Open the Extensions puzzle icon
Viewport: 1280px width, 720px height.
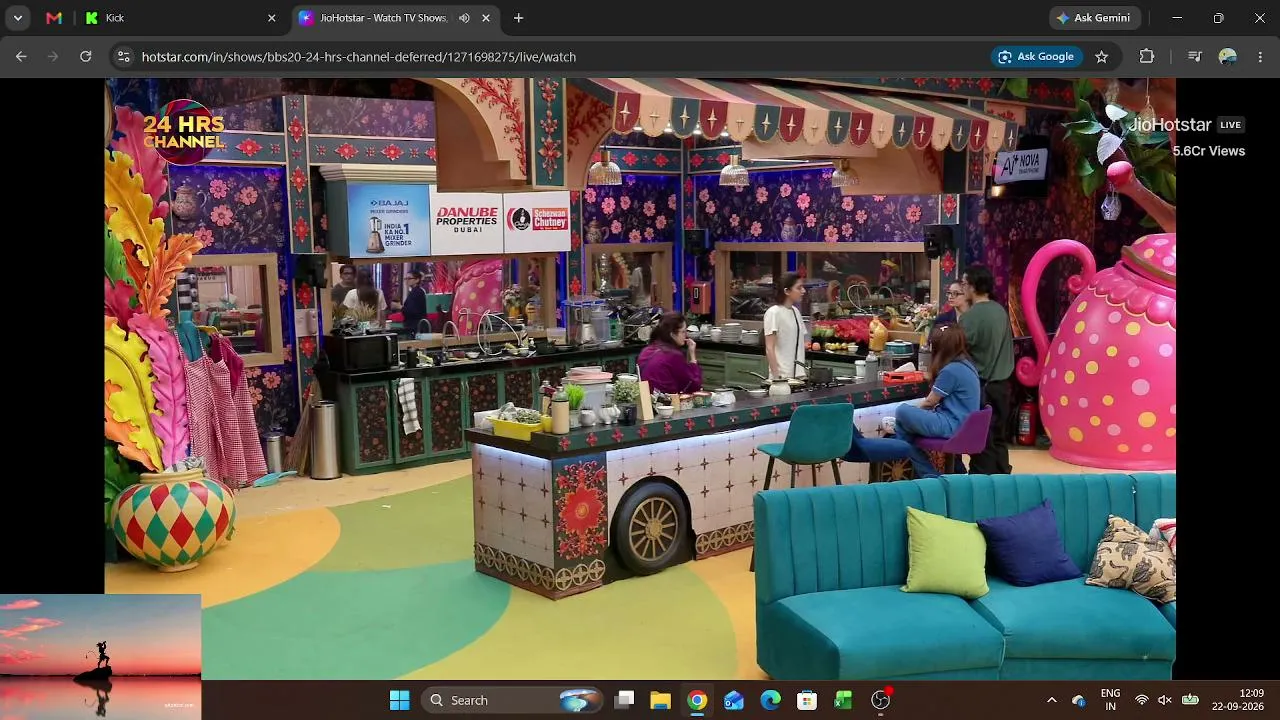1147,57
